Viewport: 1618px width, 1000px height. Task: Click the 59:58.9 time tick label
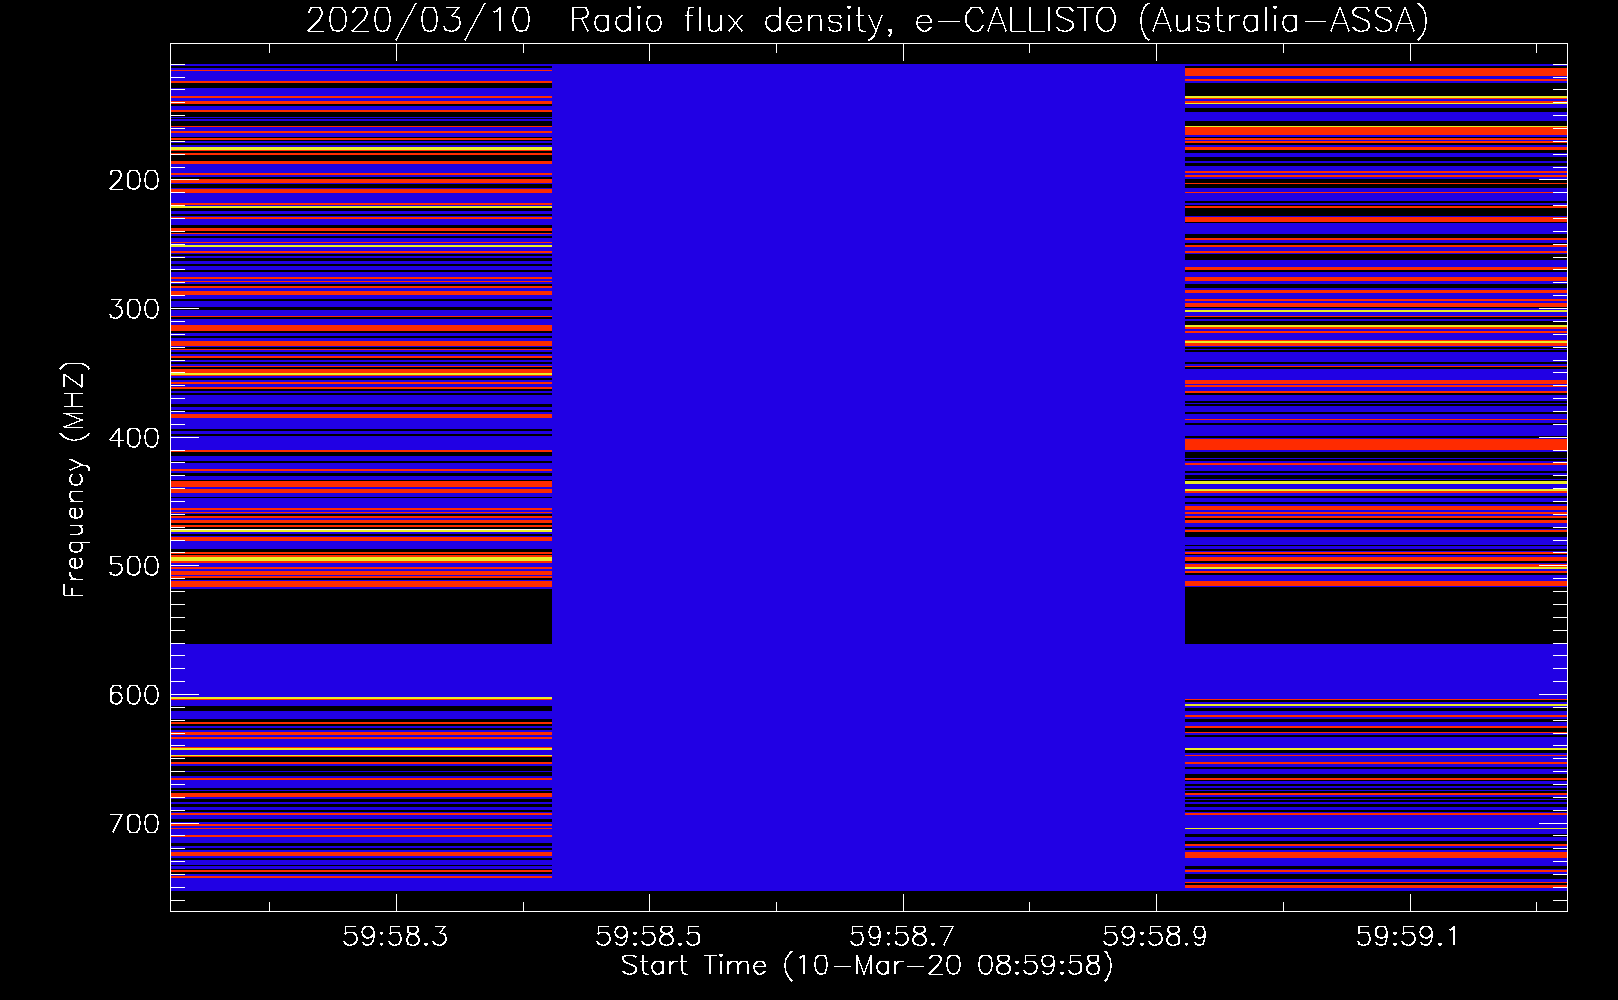(x=1155, y=937)
